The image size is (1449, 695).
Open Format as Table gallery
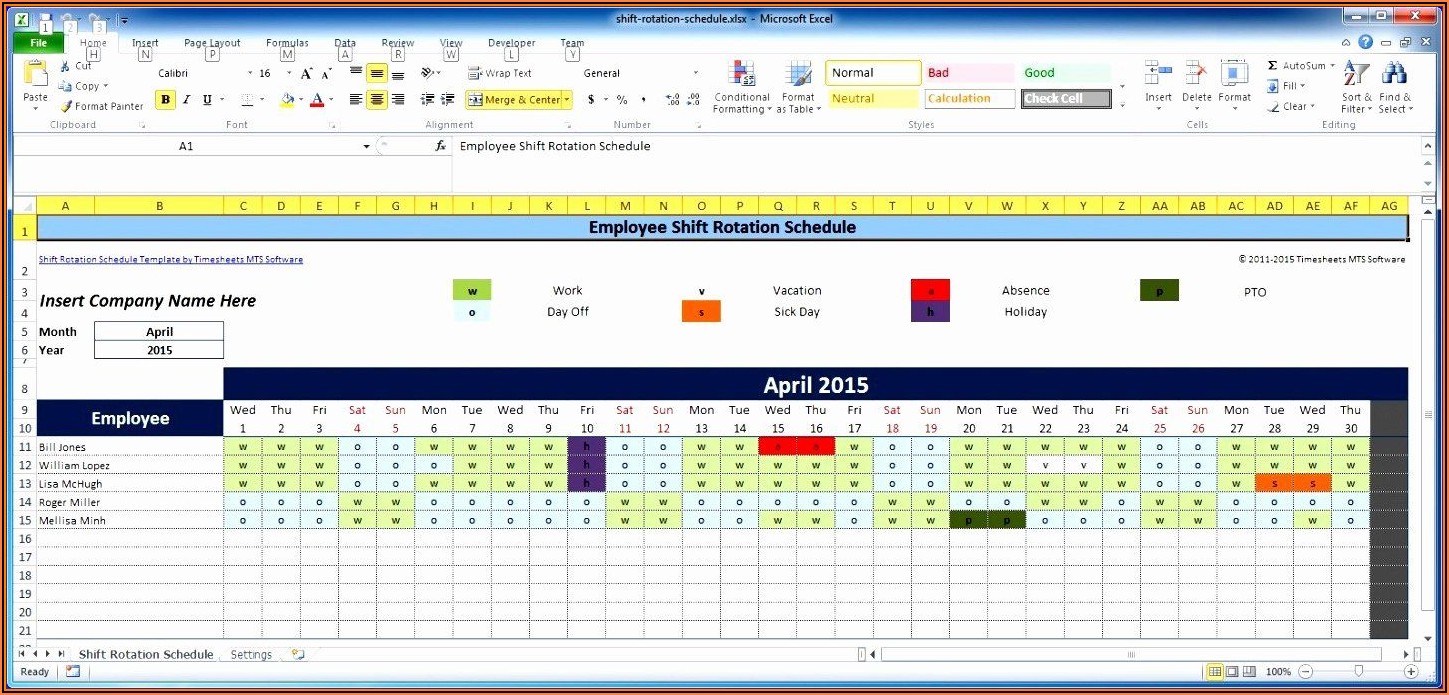[x=798, y=87]
